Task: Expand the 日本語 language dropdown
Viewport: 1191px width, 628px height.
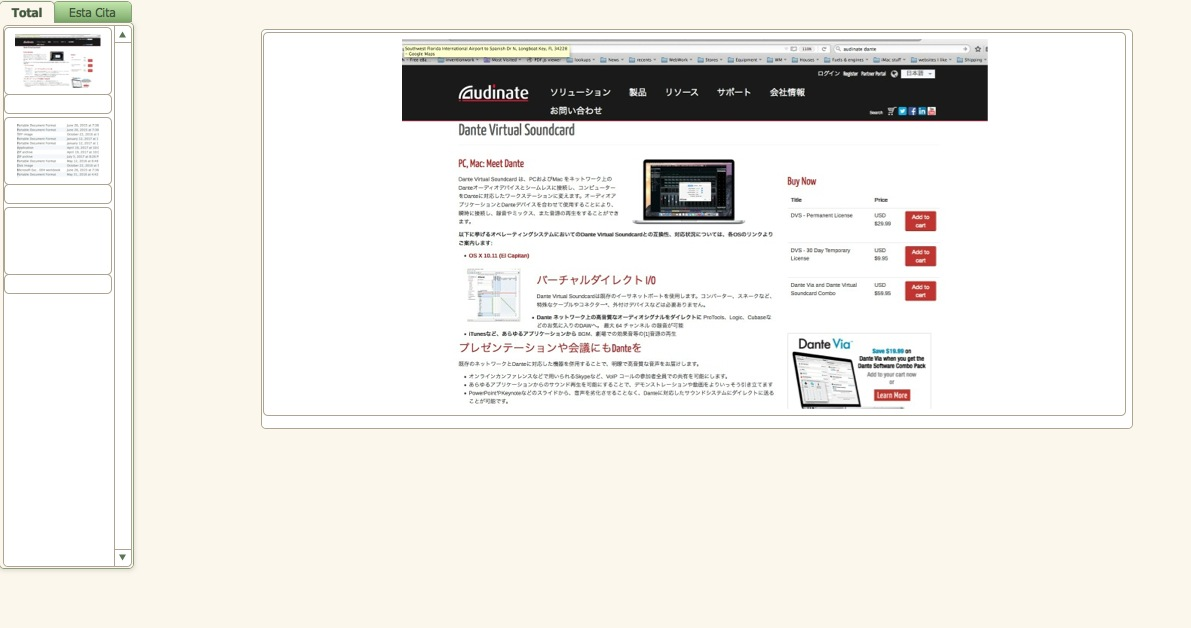Action: [x=918, y=74]
